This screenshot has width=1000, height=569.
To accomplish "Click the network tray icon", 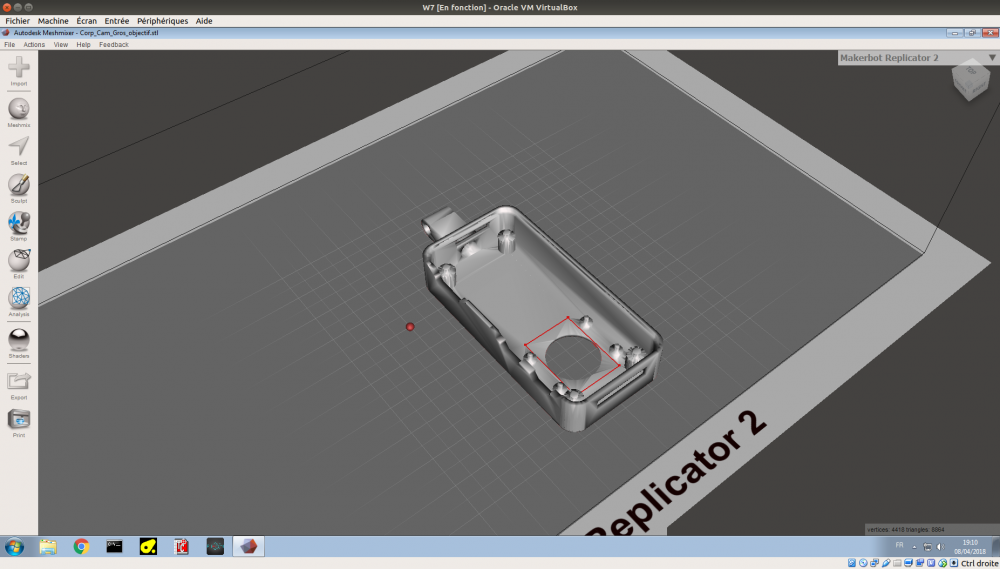I will pos(927,547).
